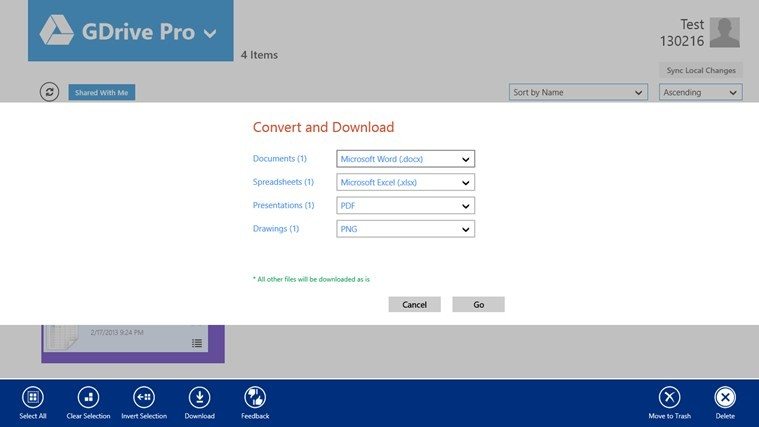The width and height of the screenshot is (759, 427).
Task: Click the circular refresh icon
Action: (49, 92)
